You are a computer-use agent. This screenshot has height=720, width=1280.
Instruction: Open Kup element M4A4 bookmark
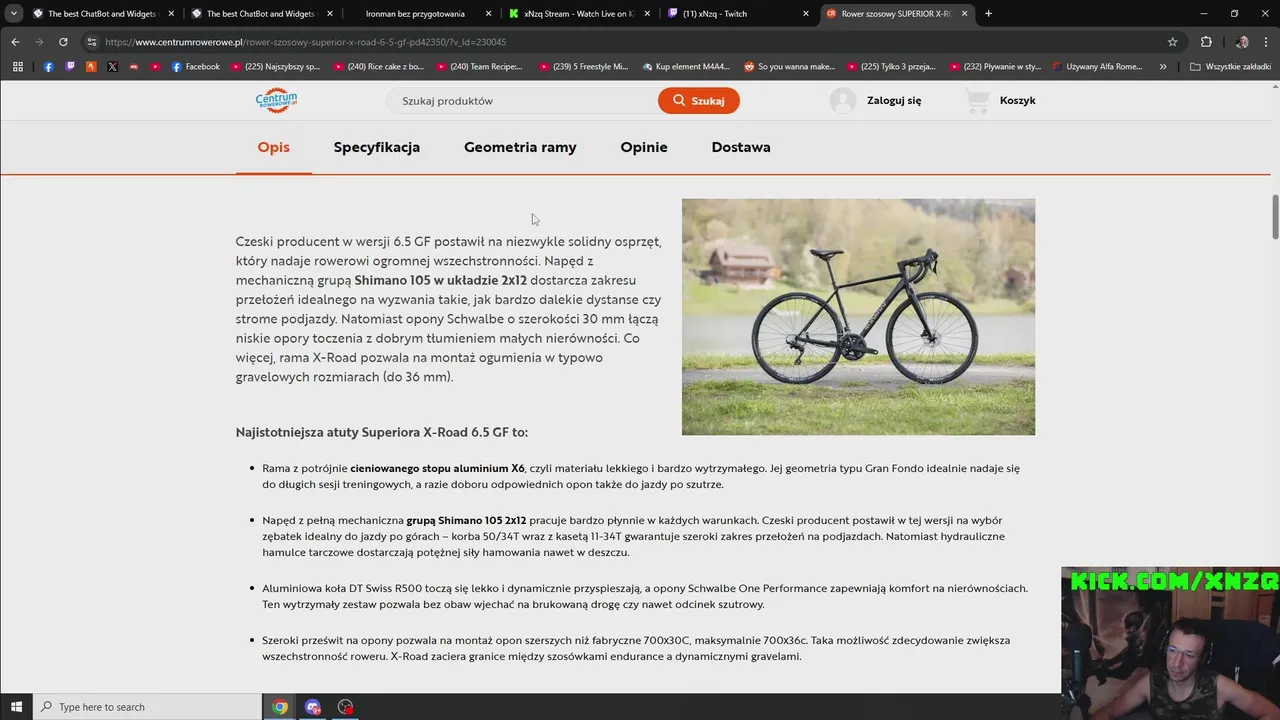pyautogui.click(x=686, y=67)
